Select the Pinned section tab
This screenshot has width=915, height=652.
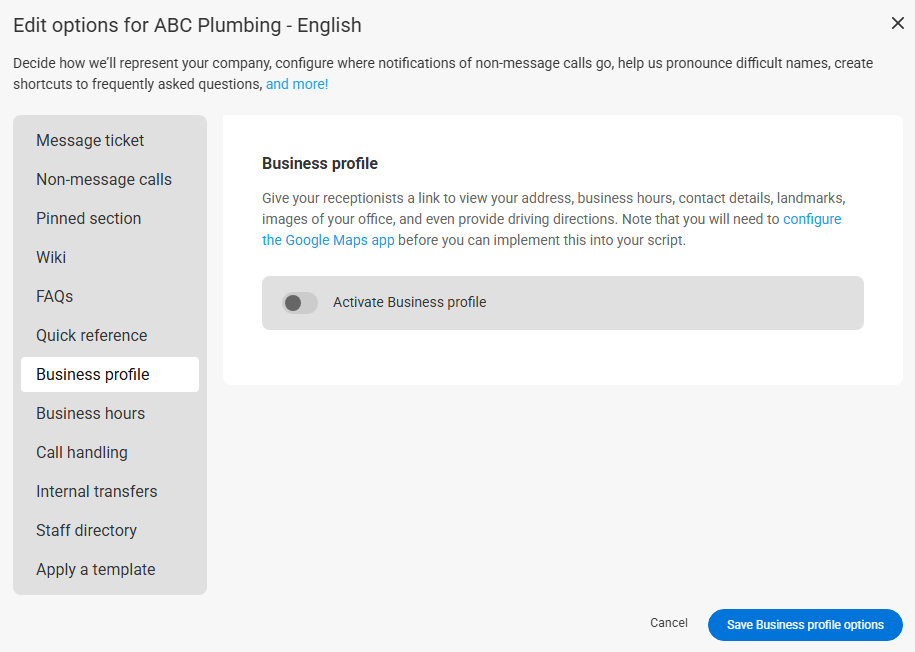click(88, 219)
